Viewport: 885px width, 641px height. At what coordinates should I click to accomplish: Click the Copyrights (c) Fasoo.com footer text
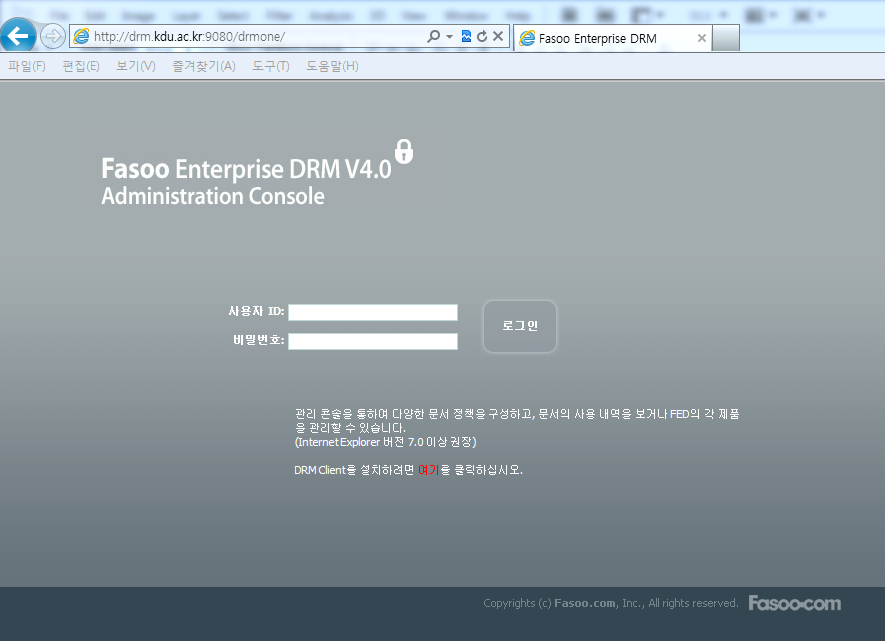(x=611, y=603)
